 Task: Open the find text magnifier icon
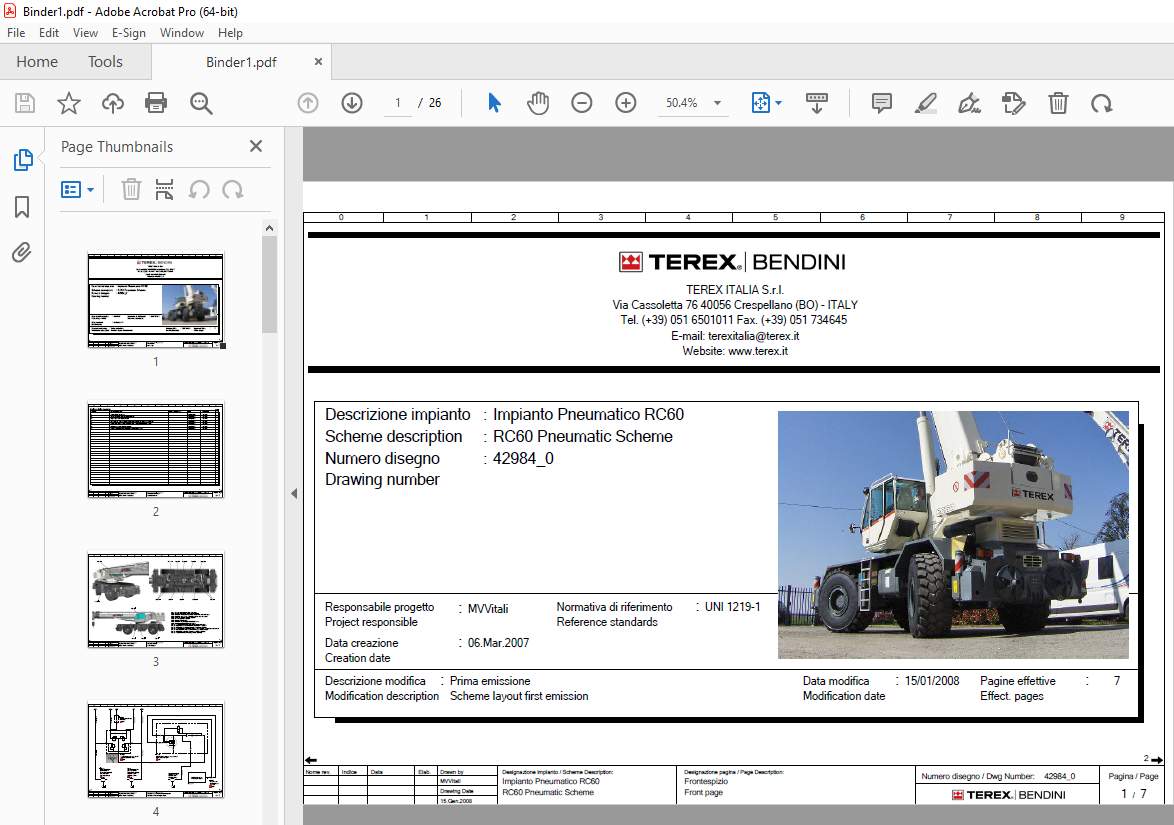click(x=201, y=103)
